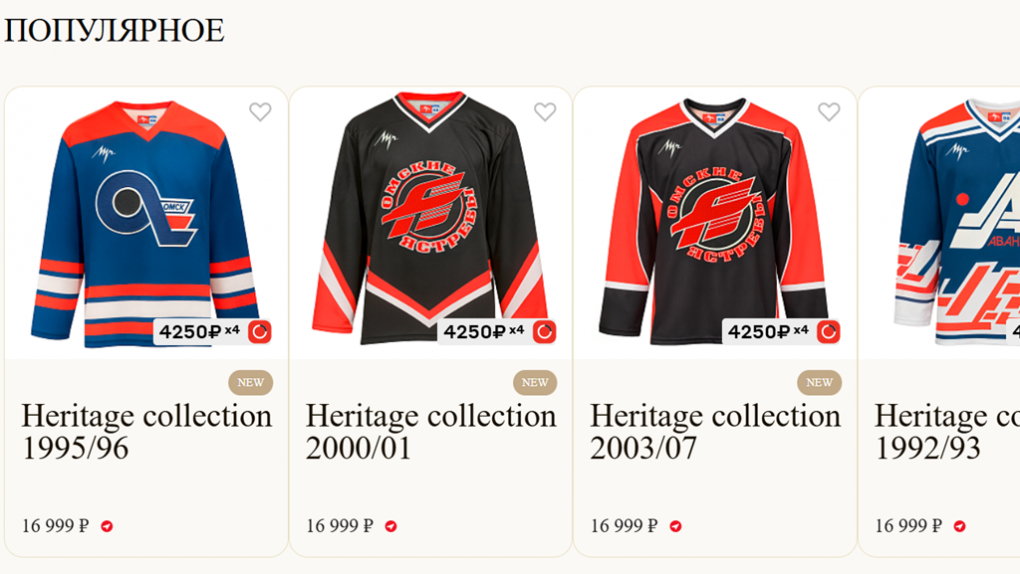Click installment icon on 2000/01 jersey image
This screenshot has width=1020, height=574.
[544, 332]
